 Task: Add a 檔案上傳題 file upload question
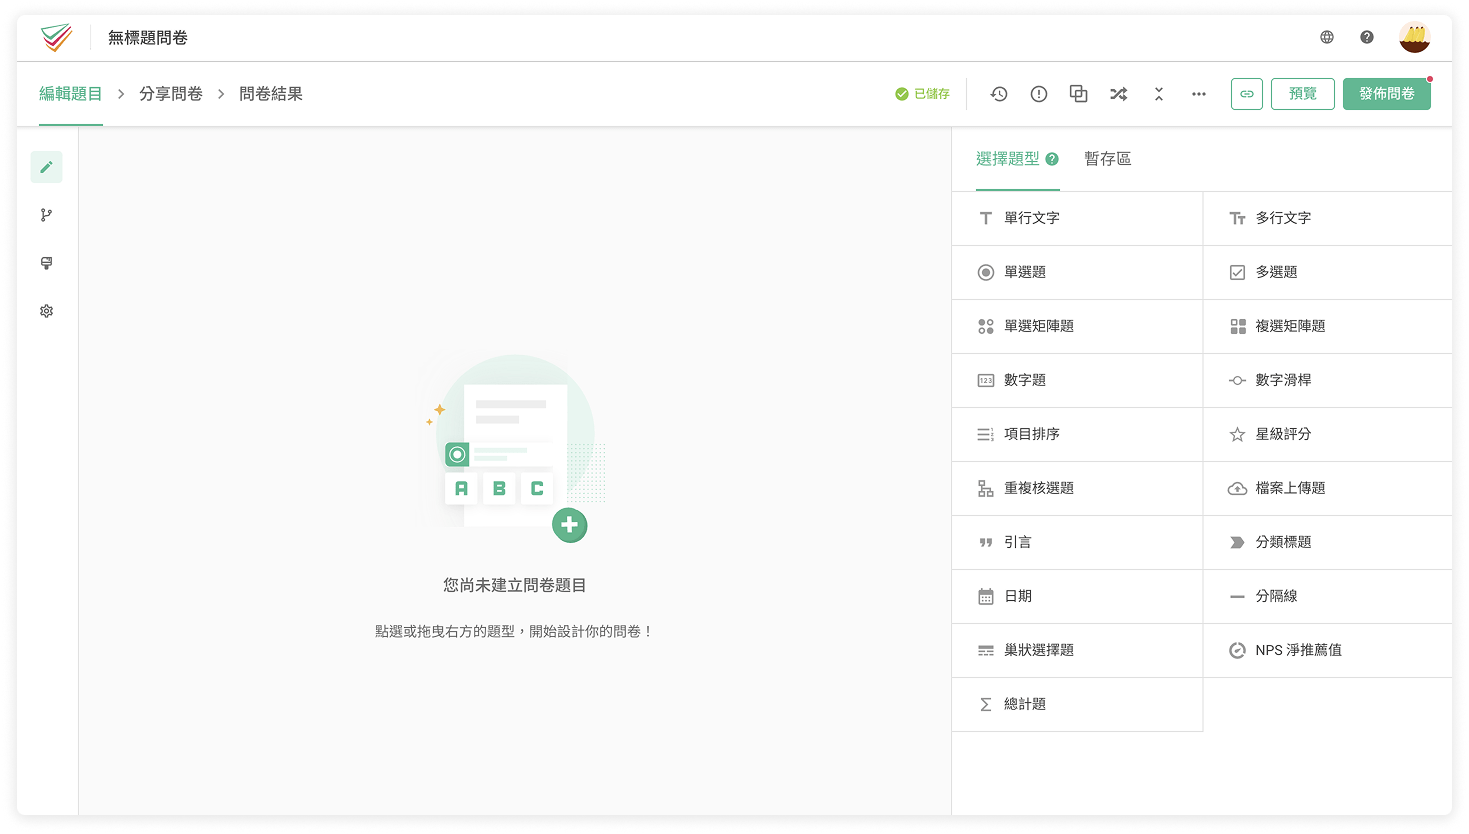(x=1328, y=488)
